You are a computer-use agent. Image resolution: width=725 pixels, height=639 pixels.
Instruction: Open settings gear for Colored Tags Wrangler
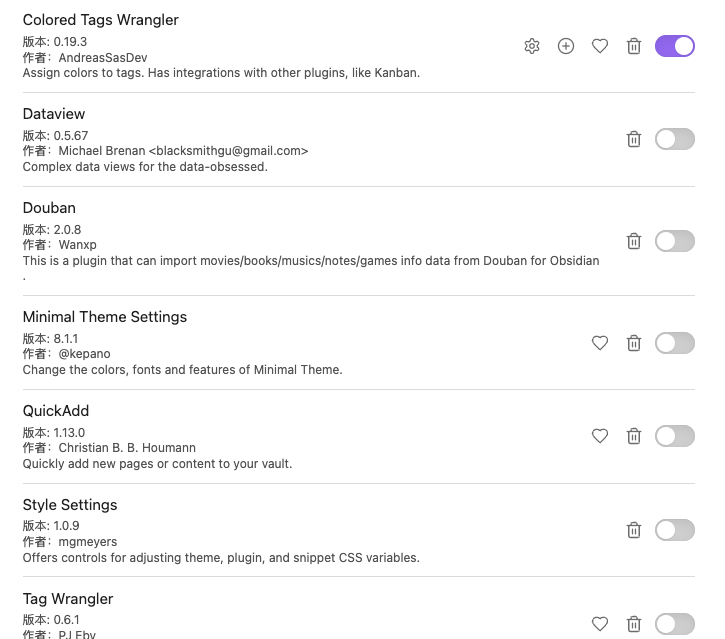532,46
